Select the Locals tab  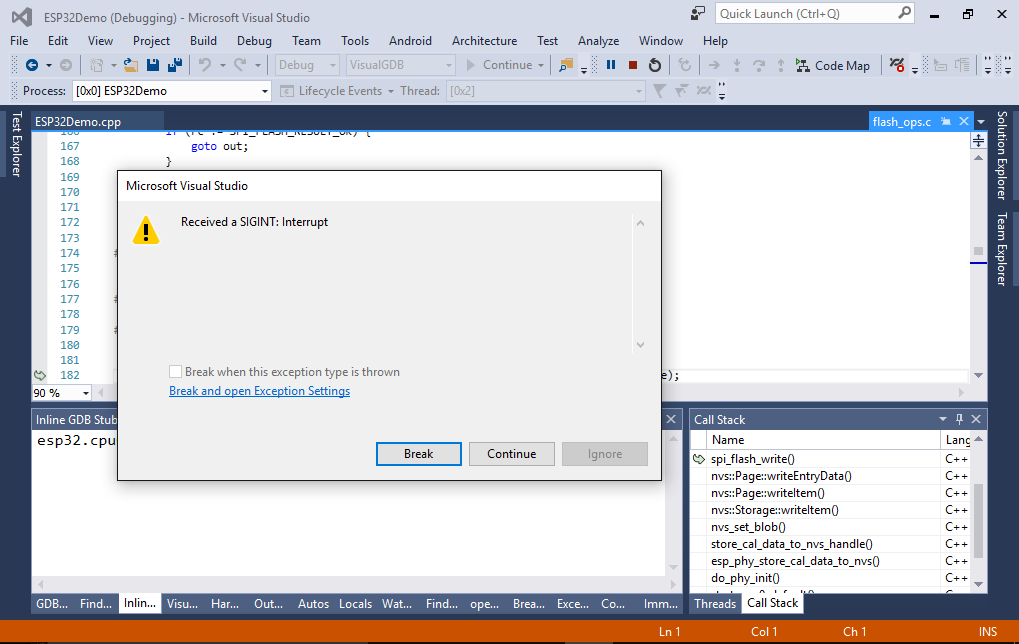[355, 603]
